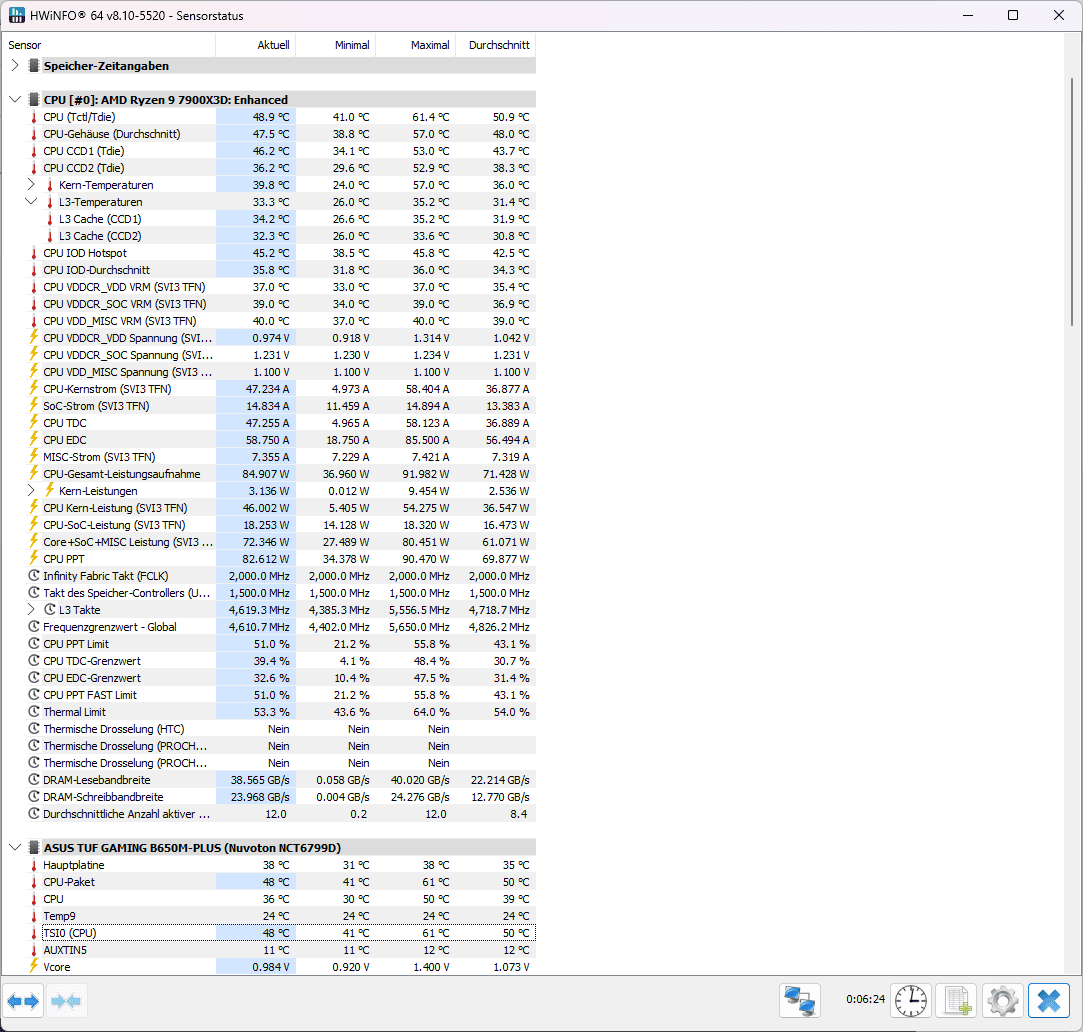The width and height of the screenshot is (1083, 1032).
Task: Click thermometer icon of Hauptplatine row
Action: [x=33, y=865]
